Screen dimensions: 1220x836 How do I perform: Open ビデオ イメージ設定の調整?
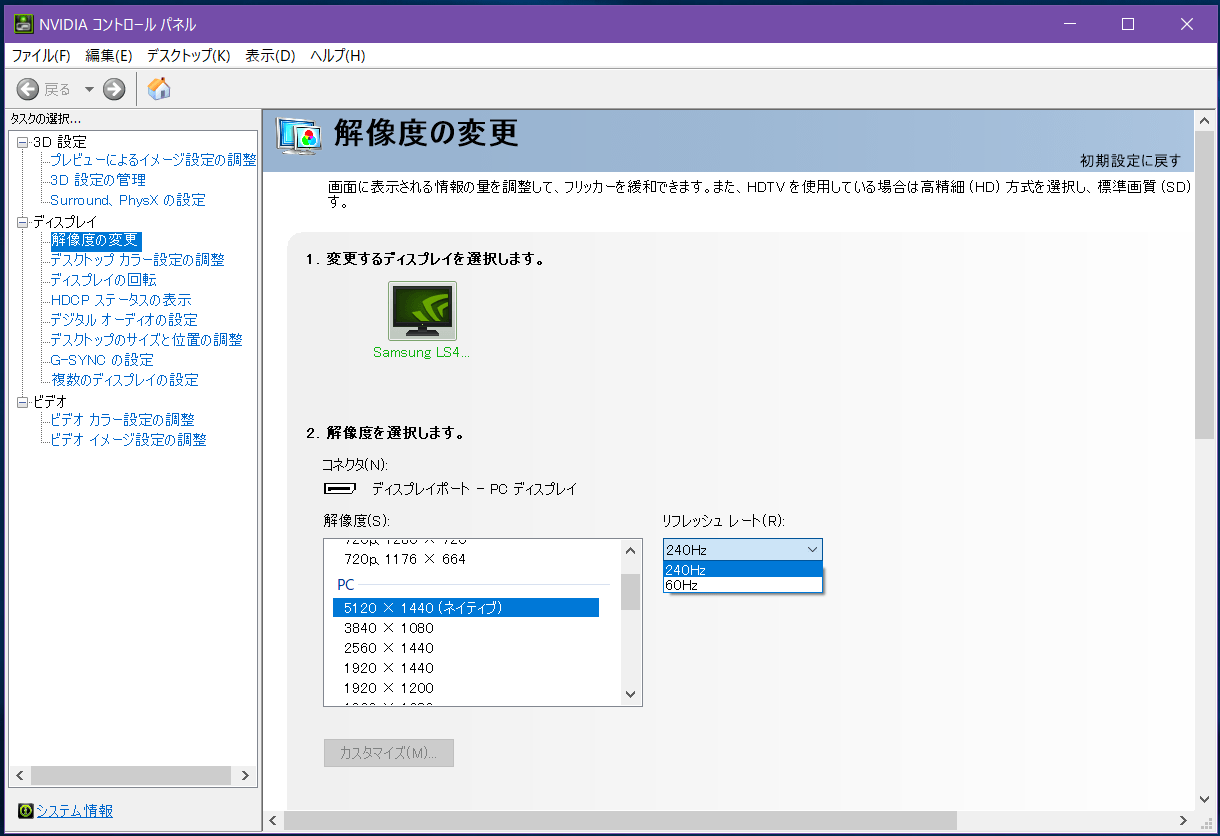coord(129,440)
